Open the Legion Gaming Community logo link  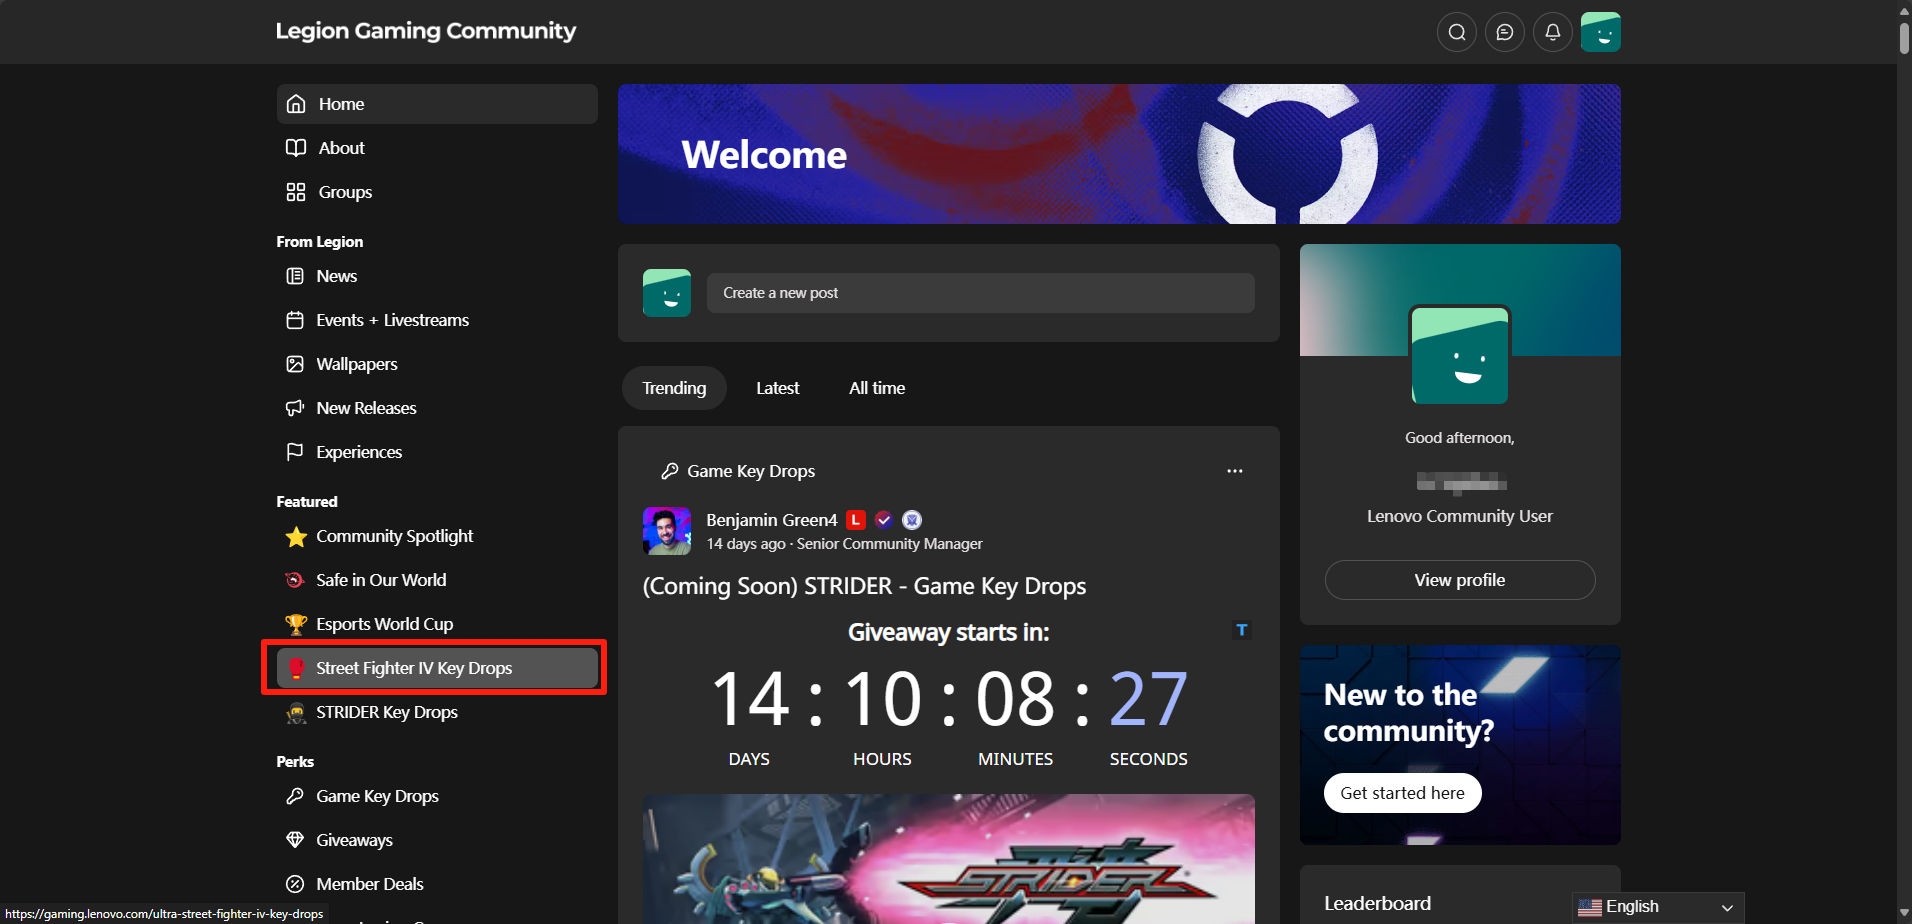coord(426,31)
